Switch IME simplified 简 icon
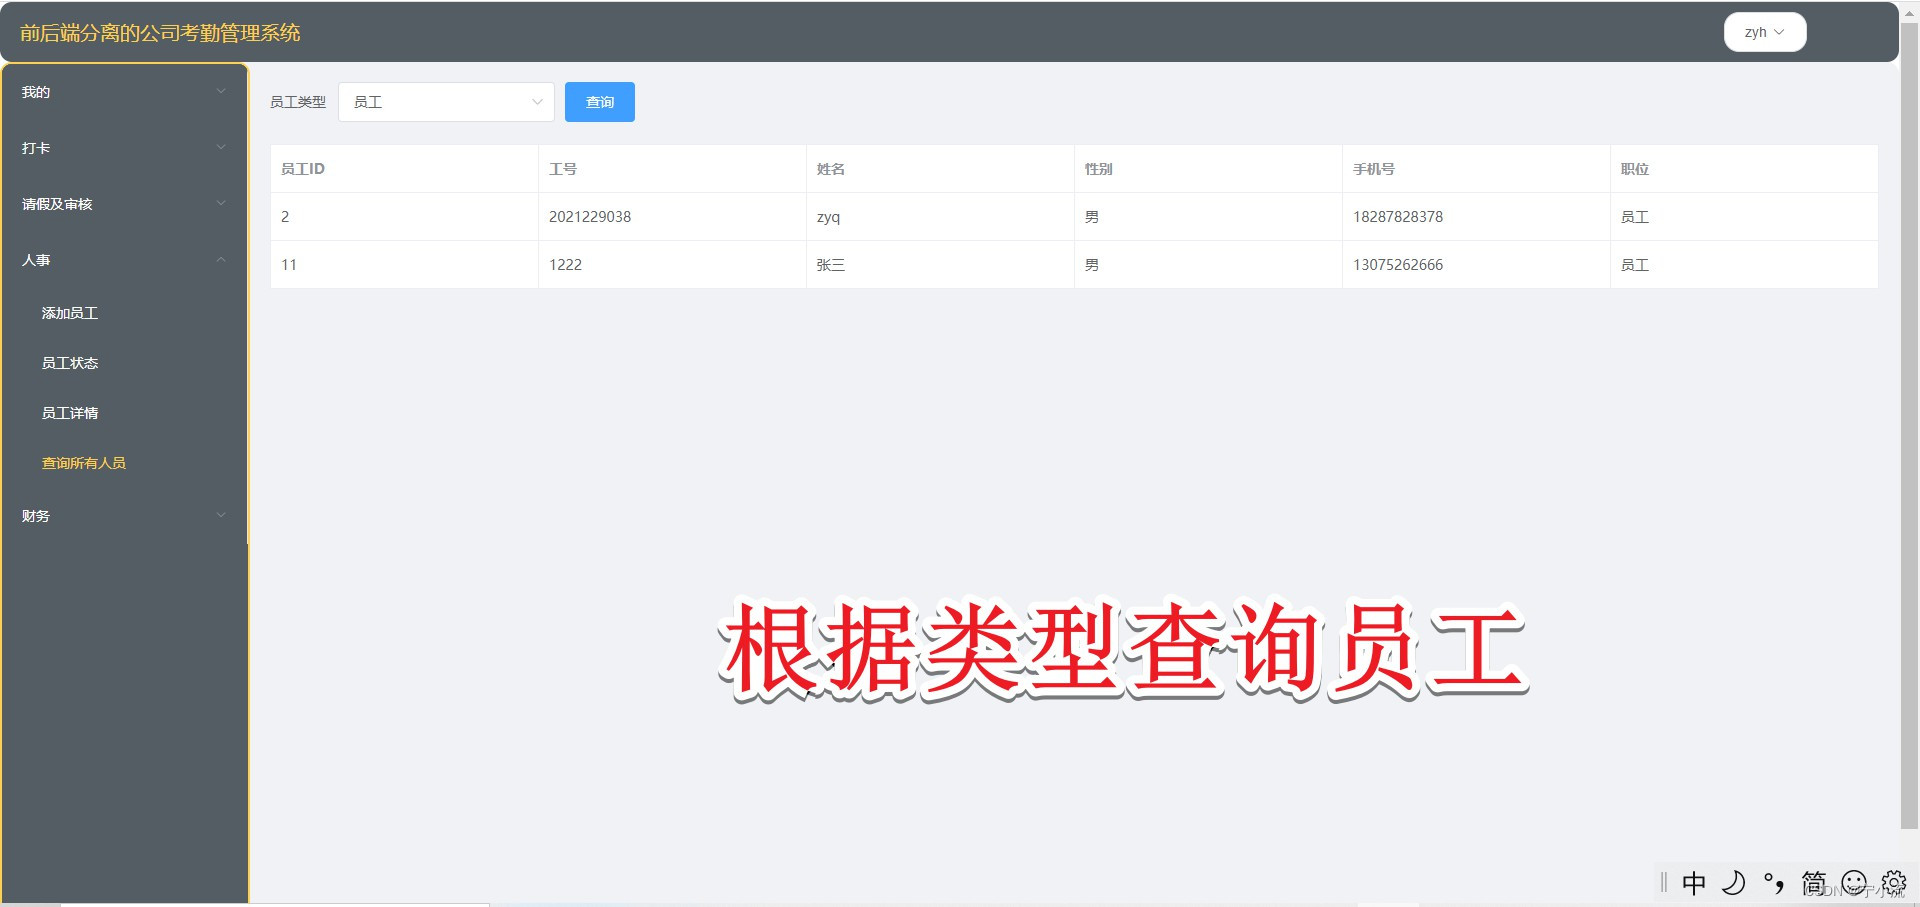1920x907 pixels. coord(1813,883)
